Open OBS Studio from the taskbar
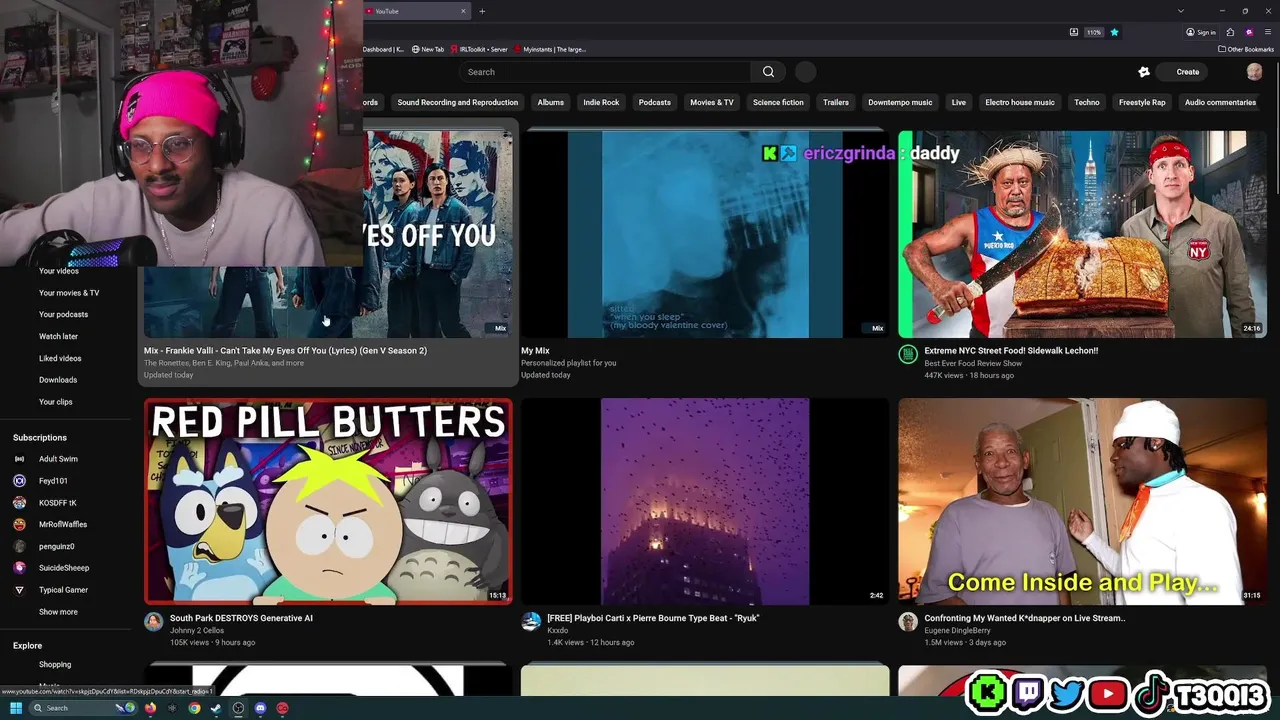This screenshot has height=720, width=1280. [x=238, y=708]
